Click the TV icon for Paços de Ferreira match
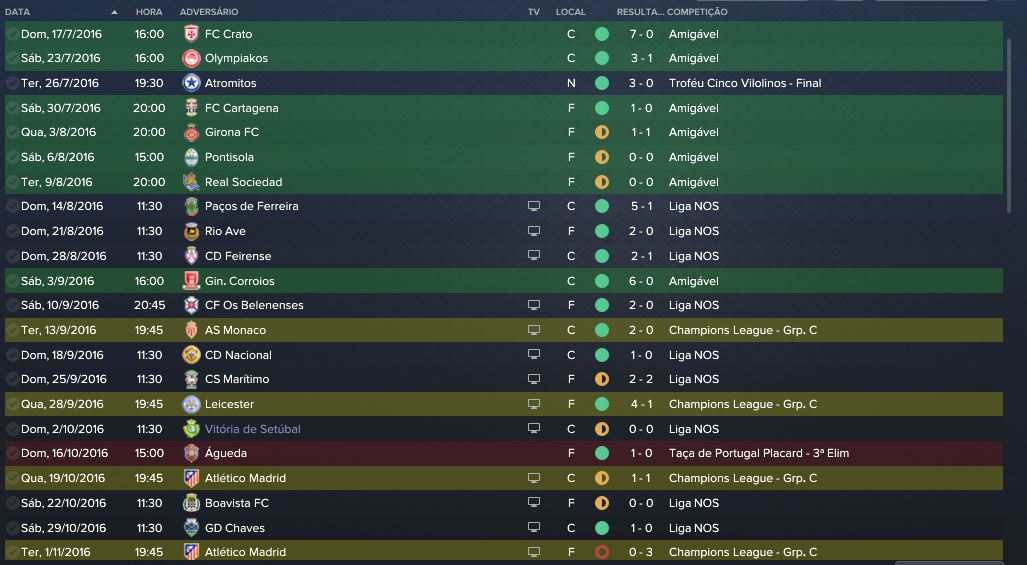Screen dimensions: 1027x565 point(534,206)
